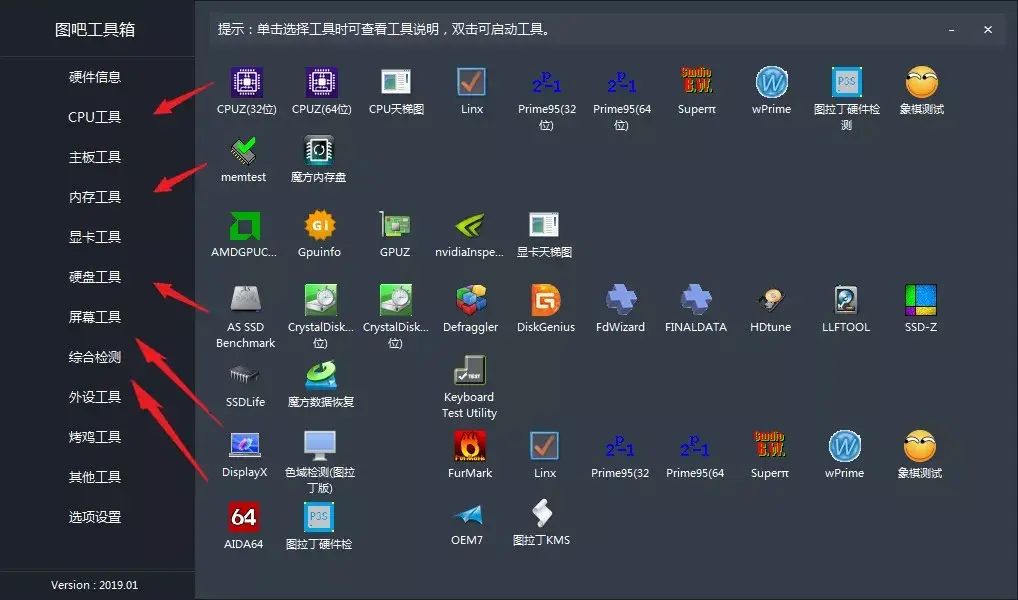
Task: Open the 选项设置 section
Action: tap(97, 517)
